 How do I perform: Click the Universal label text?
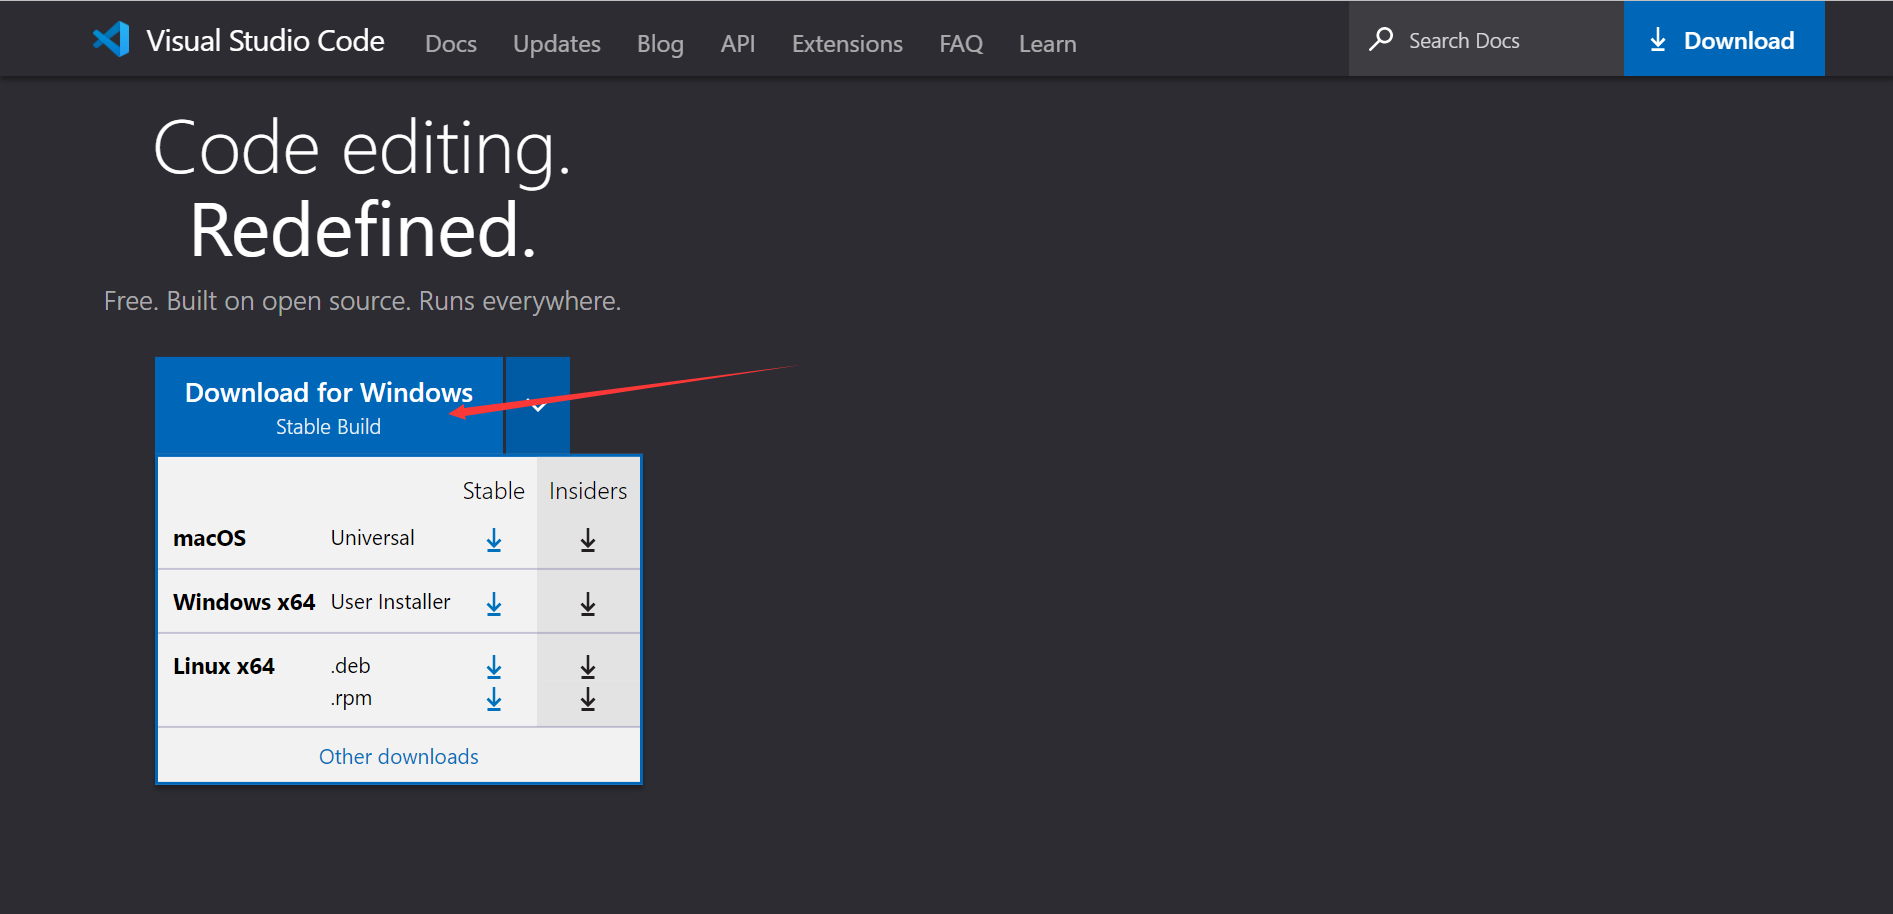point(372,538)
